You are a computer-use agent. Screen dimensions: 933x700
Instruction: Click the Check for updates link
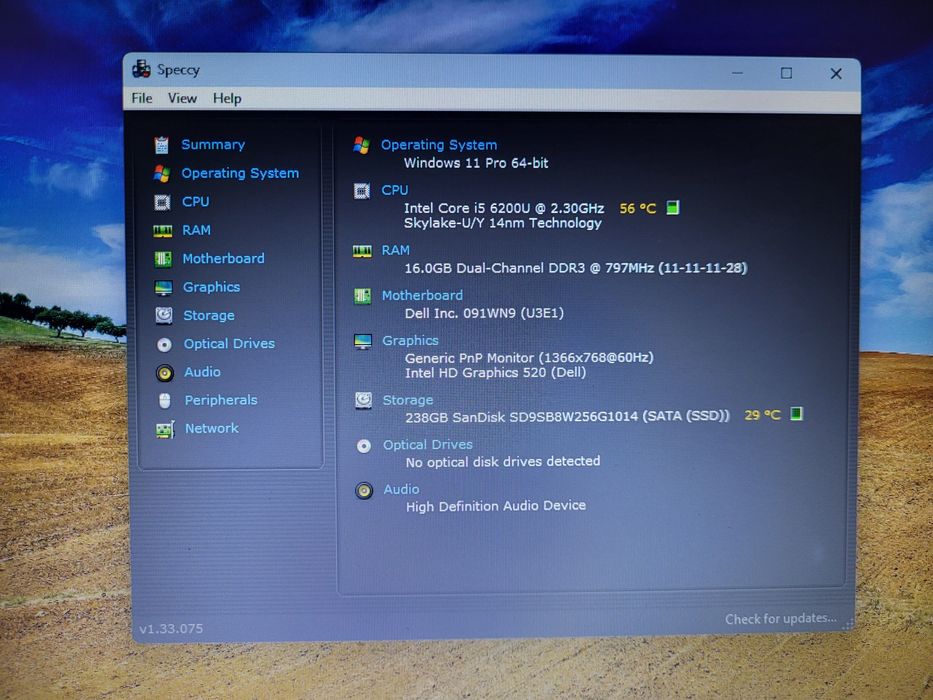(781, 619)
